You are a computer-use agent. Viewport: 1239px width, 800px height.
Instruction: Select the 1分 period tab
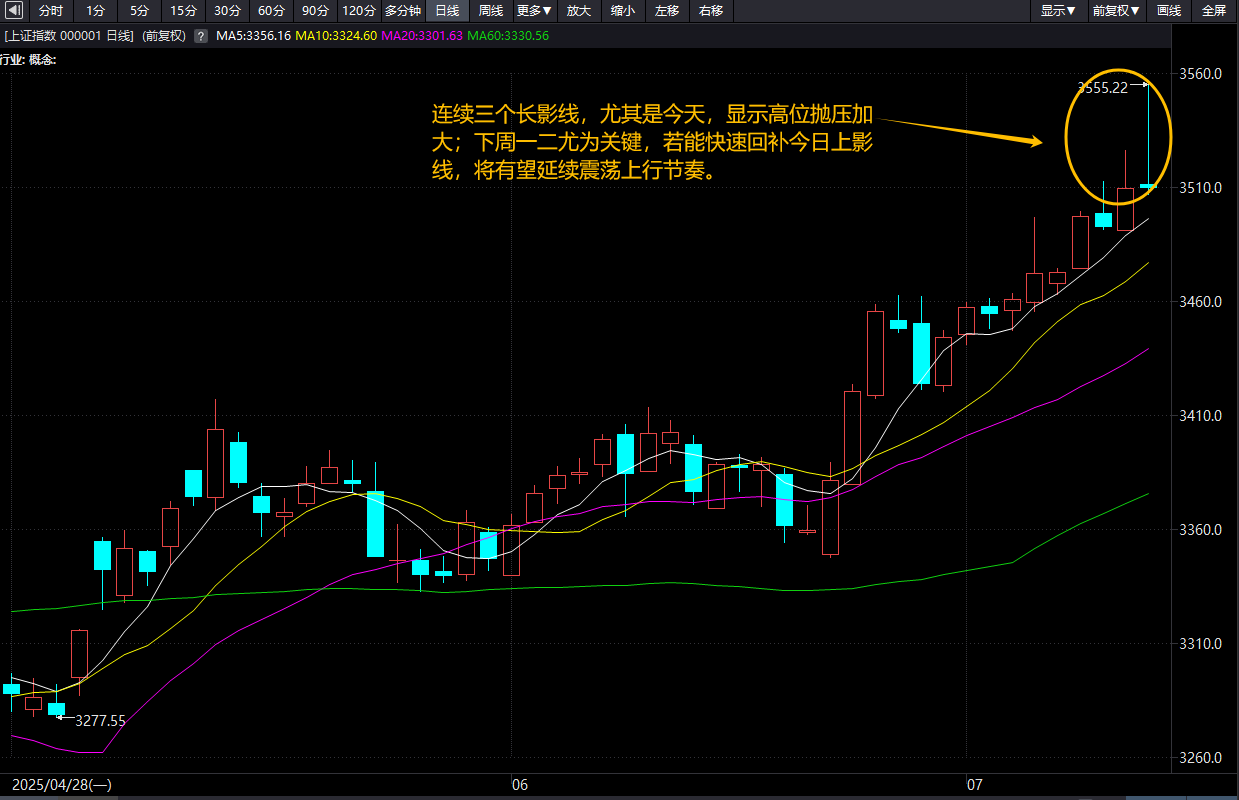(x=95, y=11)
